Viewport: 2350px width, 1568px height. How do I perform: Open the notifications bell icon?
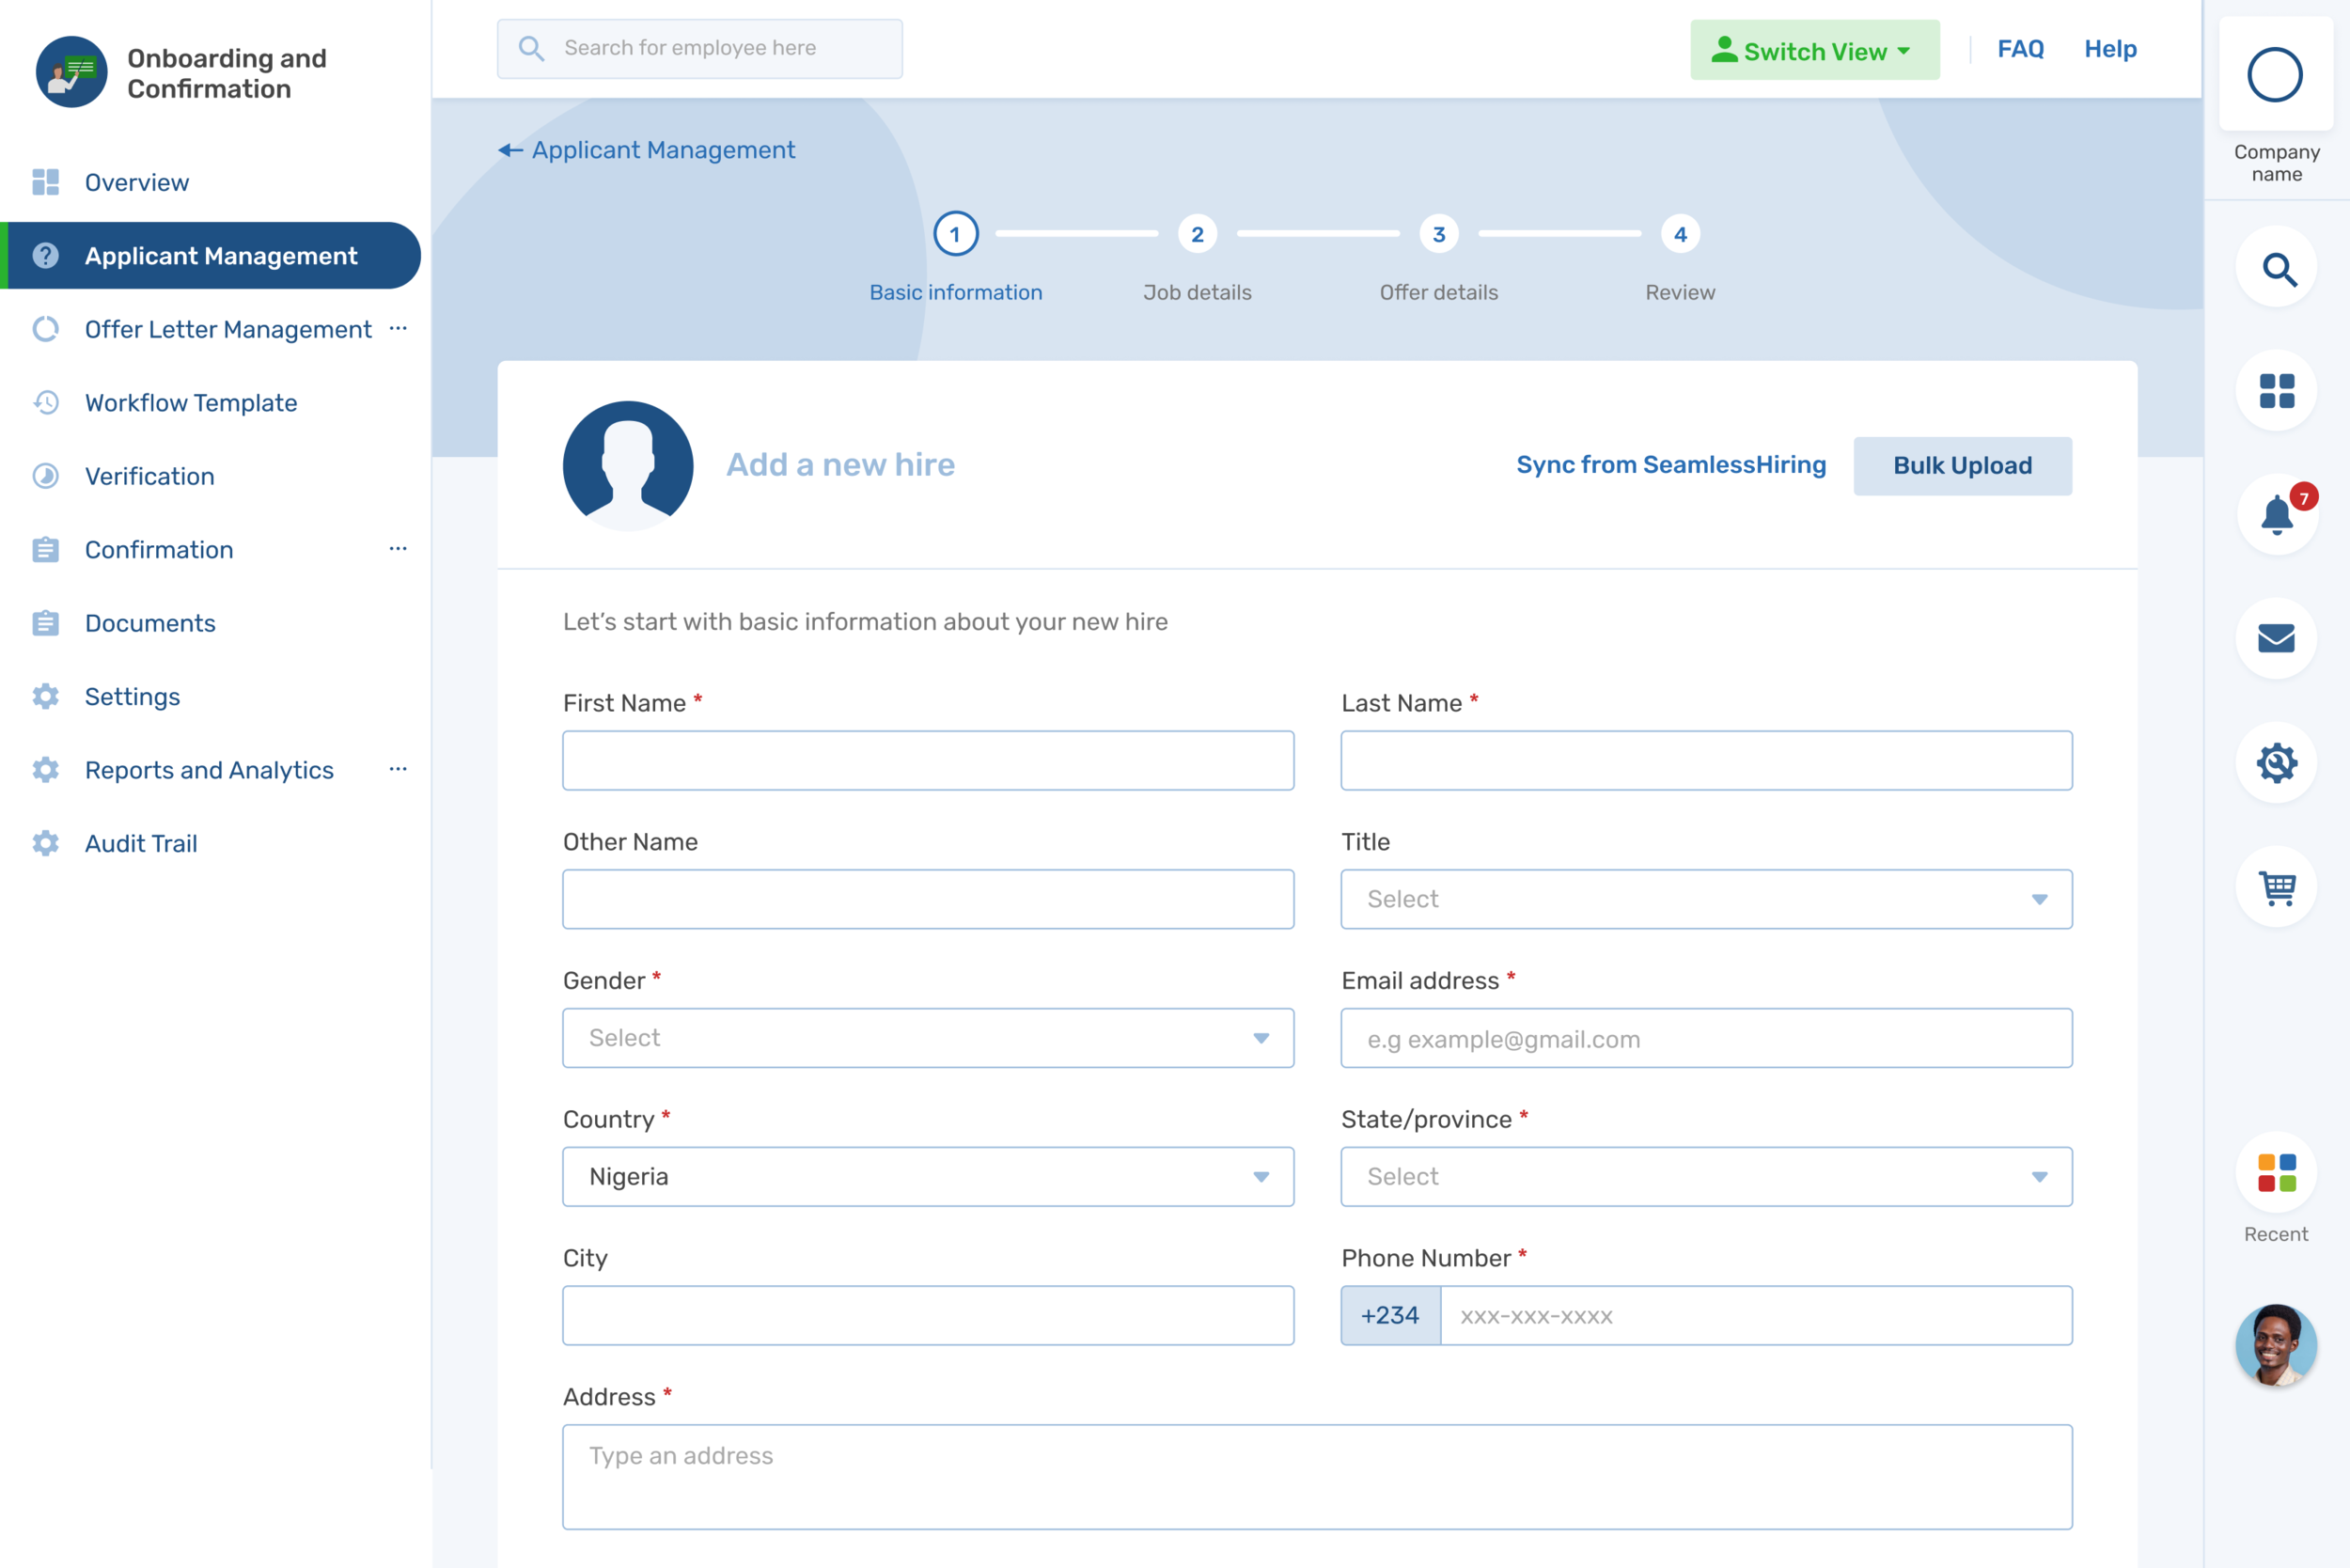(x=2277, y=515)
